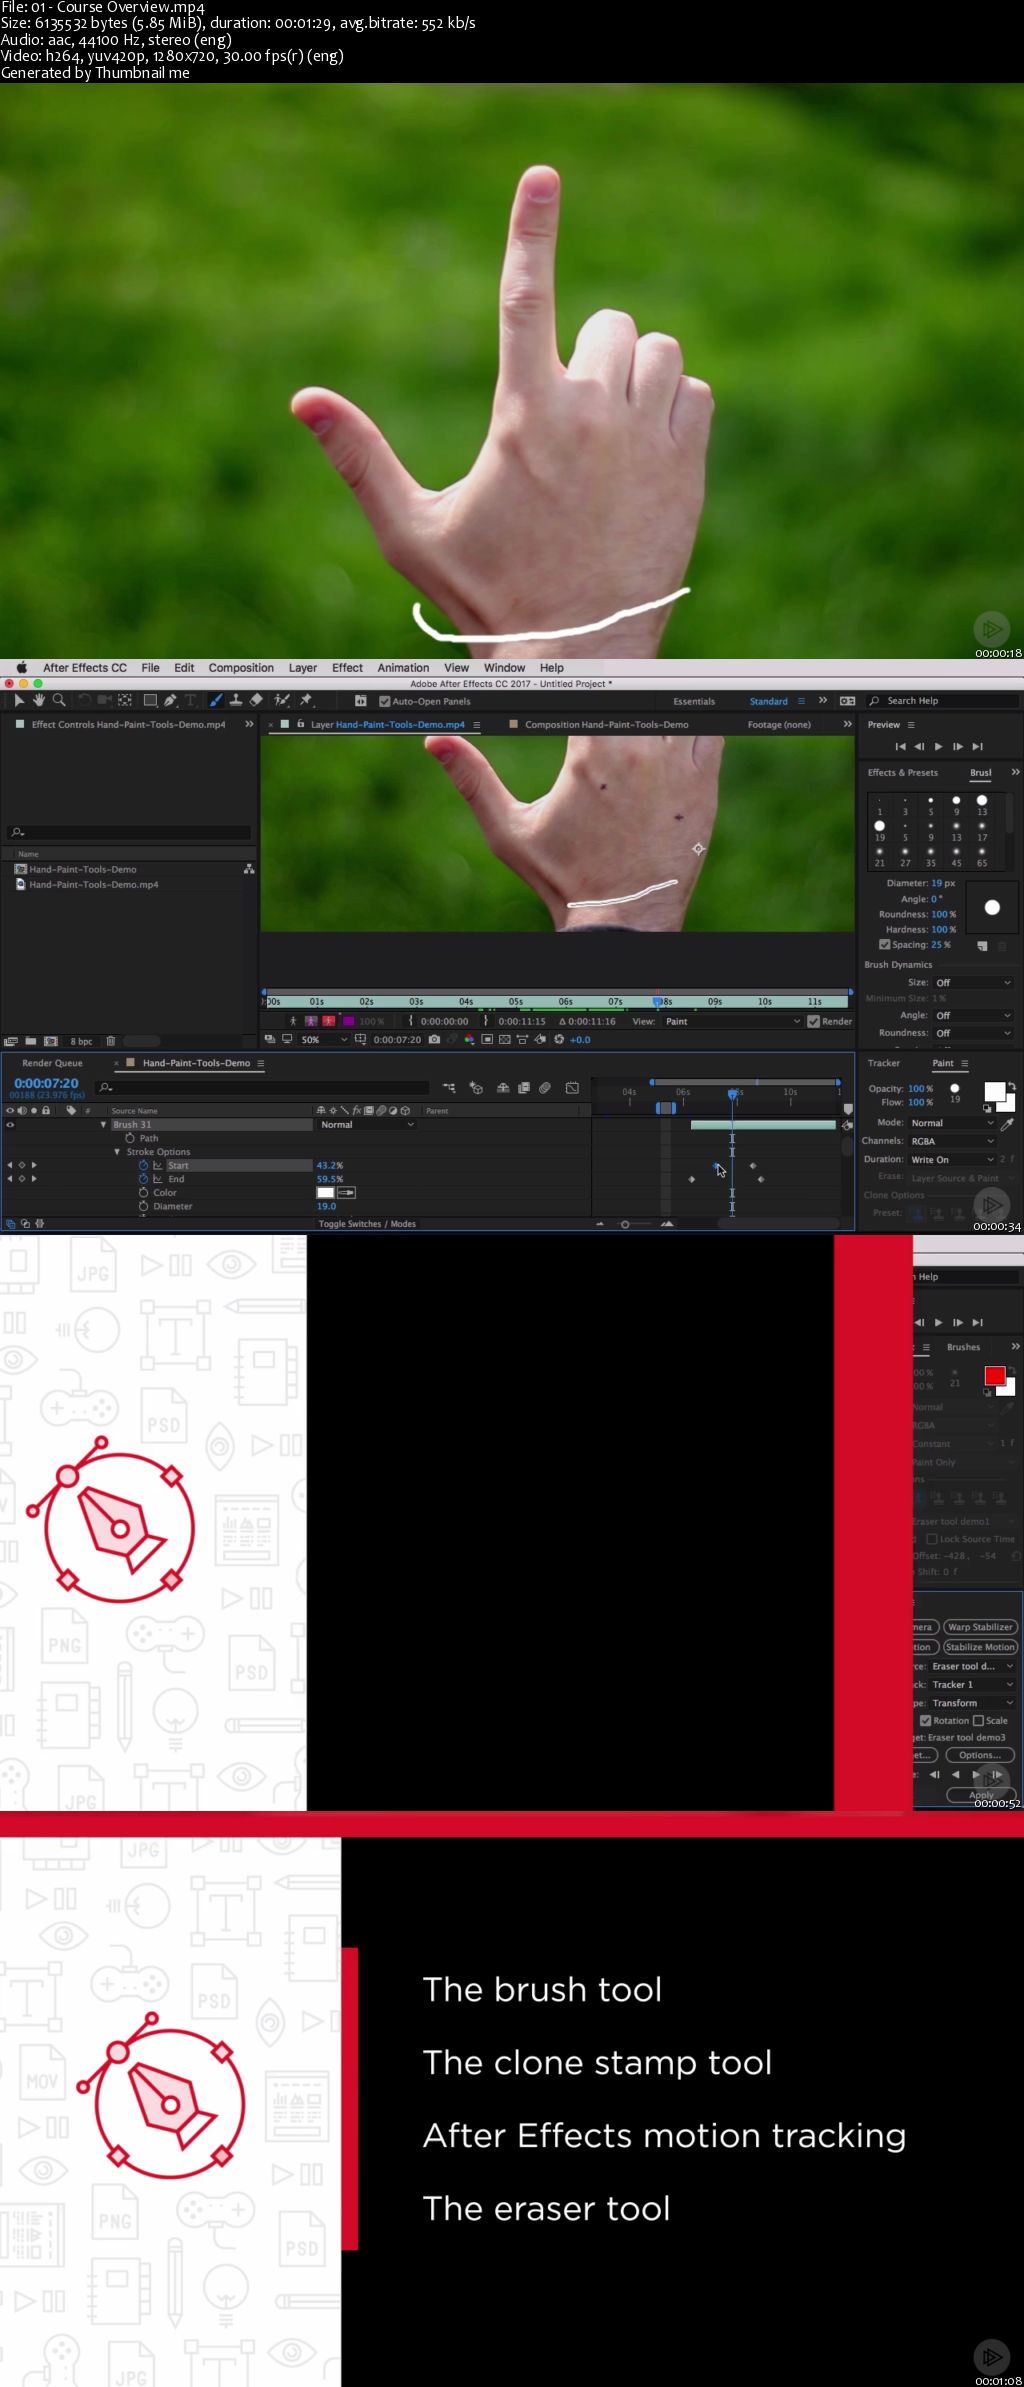
Task: Open the View Paint dropdown
Action: pos(732,1021)
